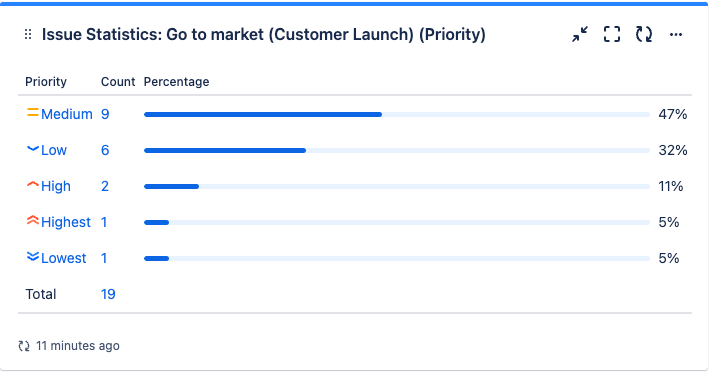The height and width of the screenshot is (373, 710).
Task: Open Low priority issues link
Action: pos(54,150)
